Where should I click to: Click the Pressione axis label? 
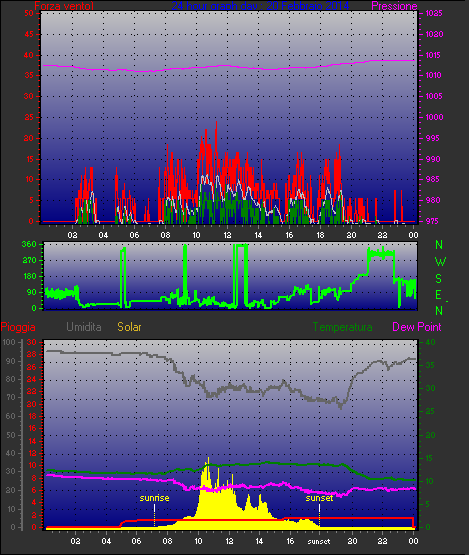coord(394,6)
